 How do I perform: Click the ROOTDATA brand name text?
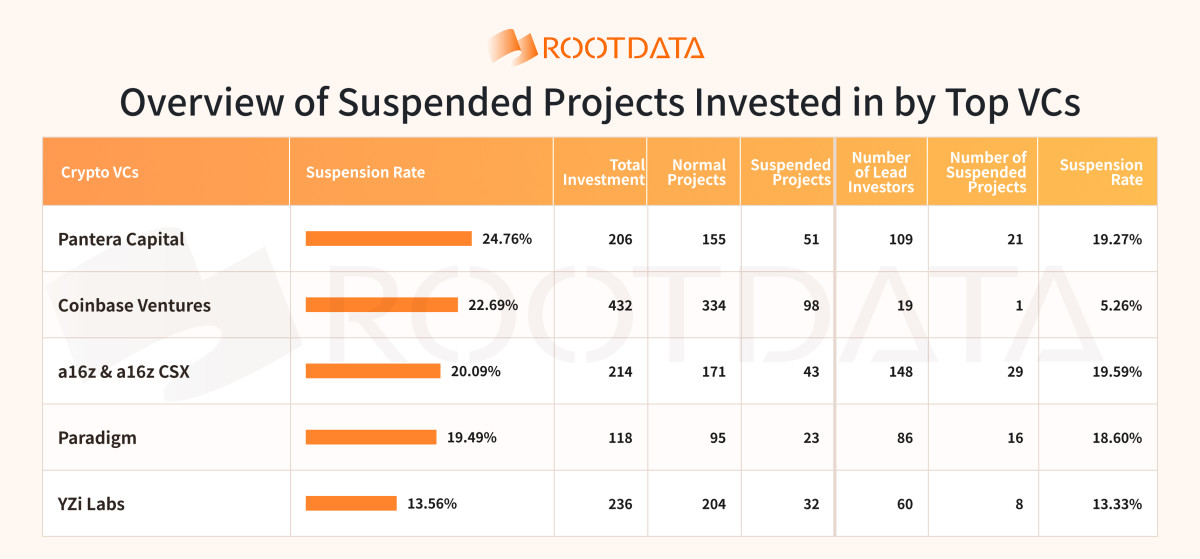click(622, 48)
